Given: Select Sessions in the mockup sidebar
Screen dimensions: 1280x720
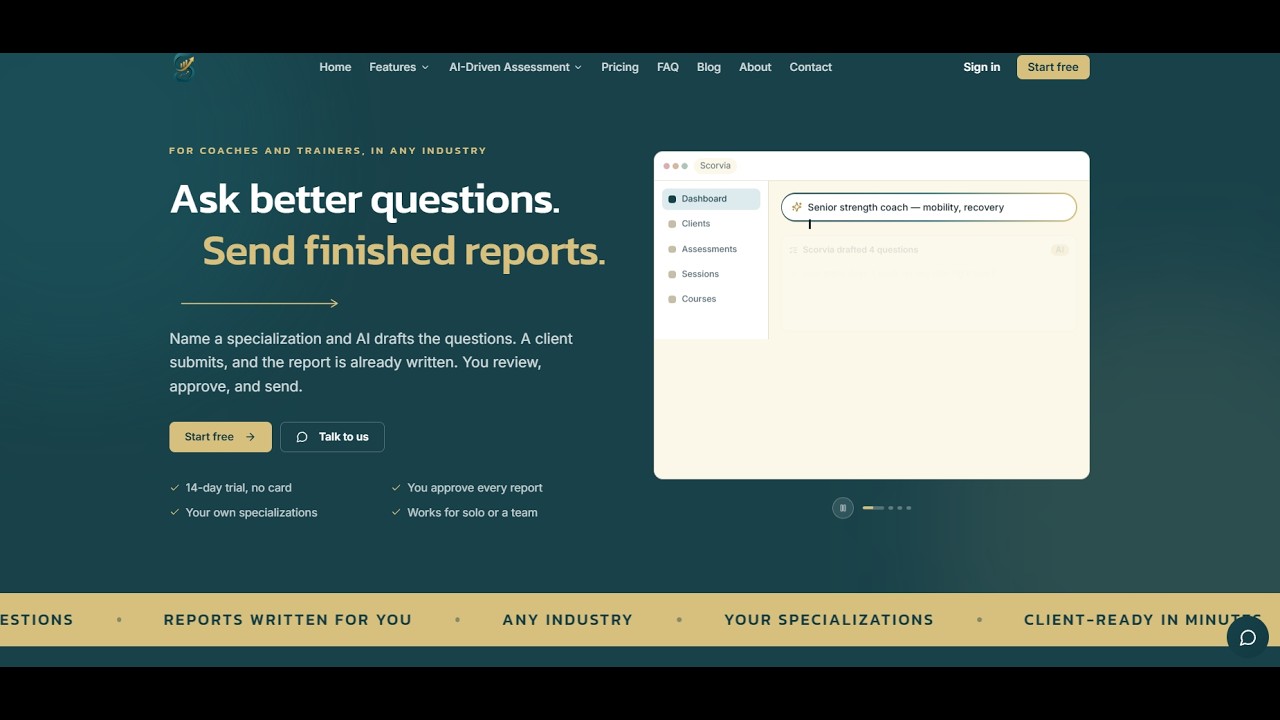Looking at the screenshot, I should (x=711, y=274).
